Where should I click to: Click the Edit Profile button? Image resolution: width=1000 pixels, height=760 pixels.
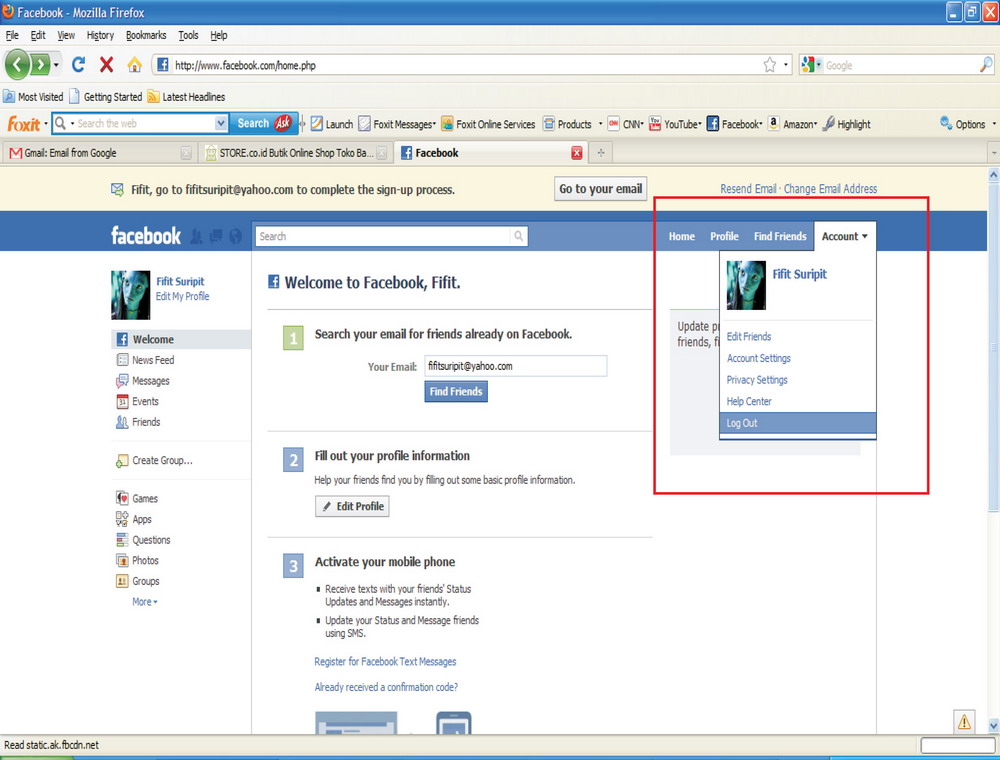(352, 506)
